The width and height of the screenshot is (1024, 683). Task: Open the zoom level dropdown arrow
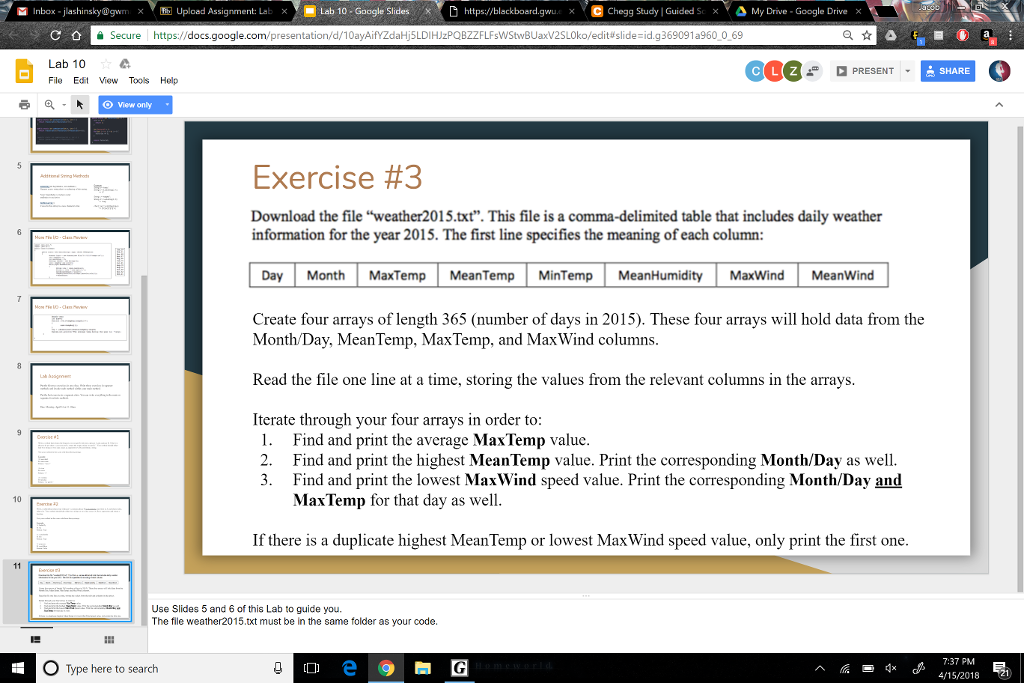pos(64,105)
